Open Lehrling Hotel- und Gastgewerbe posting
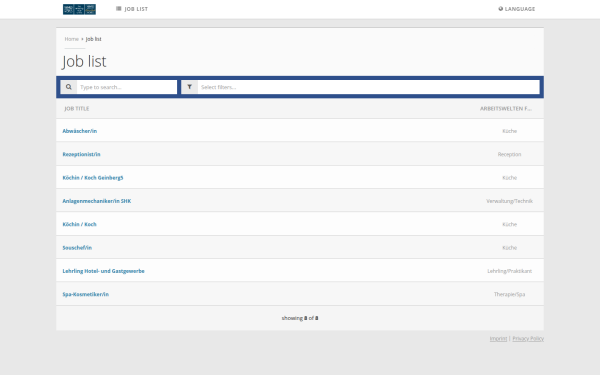Viewport: 600px width, 375px height. [103, 271]
